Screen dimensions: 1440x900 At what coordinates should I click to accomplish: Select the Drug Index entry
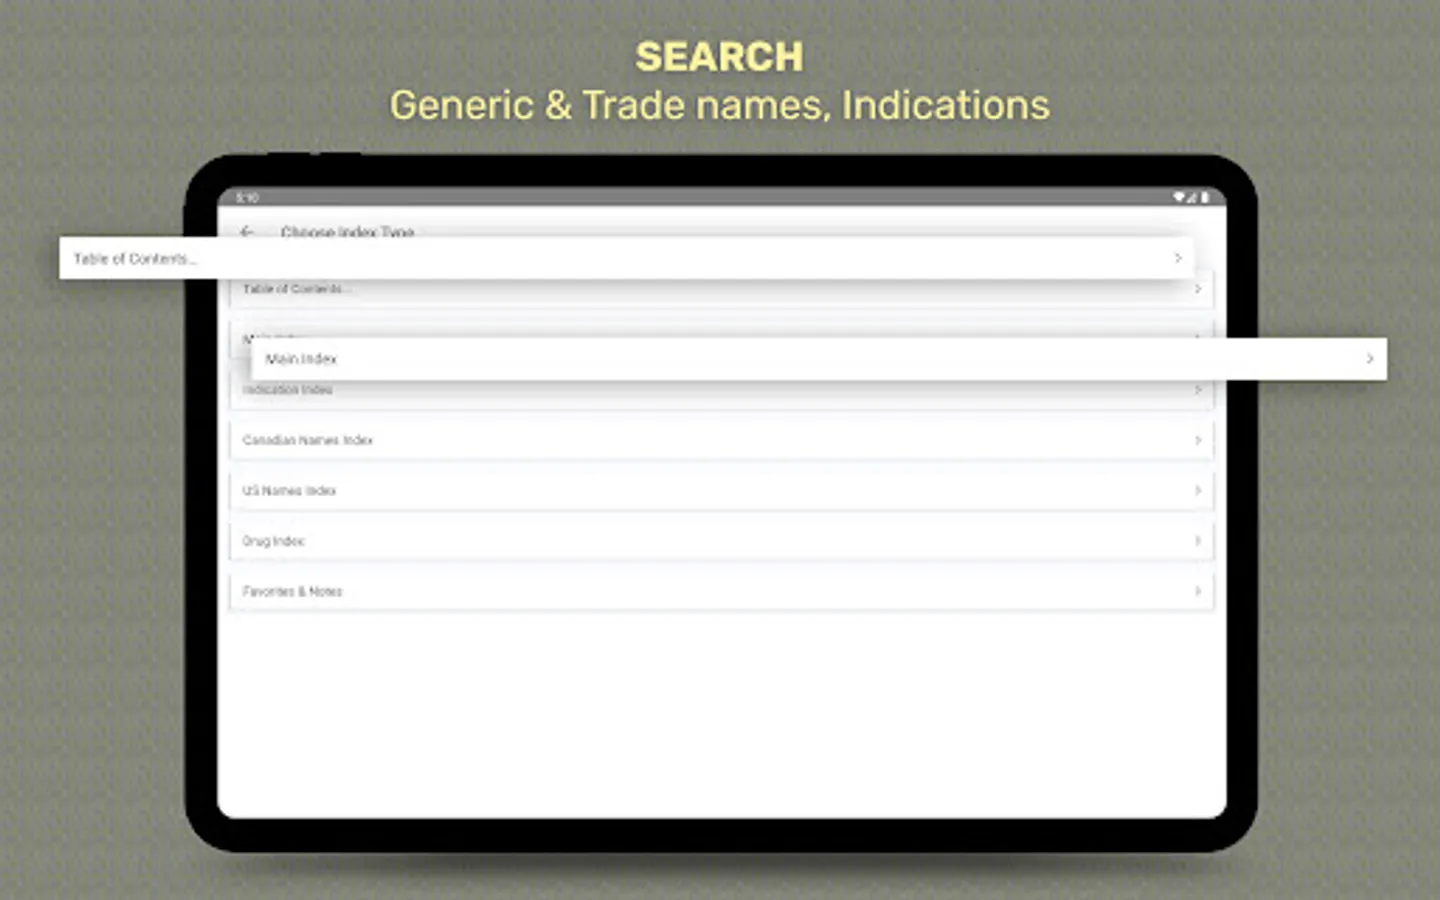pyautogui.click(x=720, y=540)
